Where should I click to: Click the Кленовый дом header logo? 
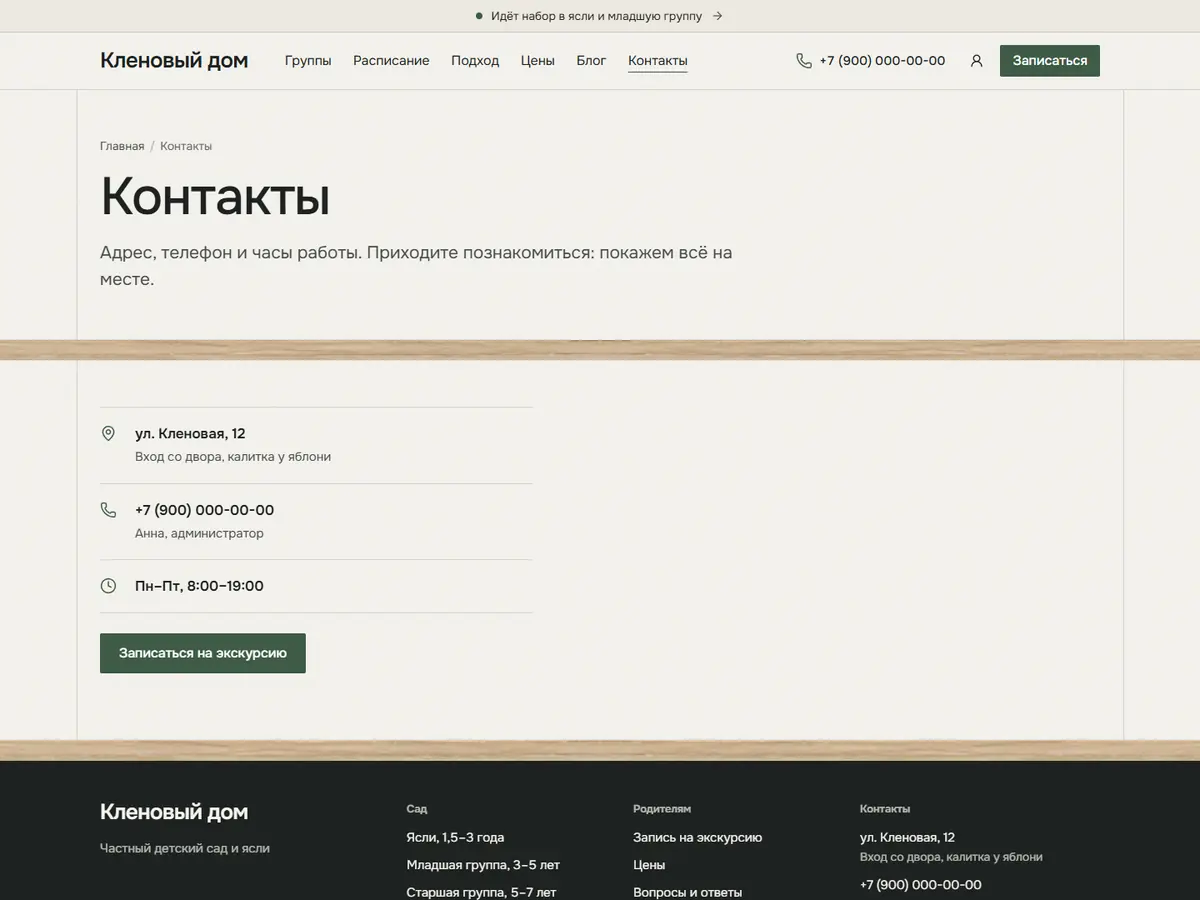tap(174, 61)
